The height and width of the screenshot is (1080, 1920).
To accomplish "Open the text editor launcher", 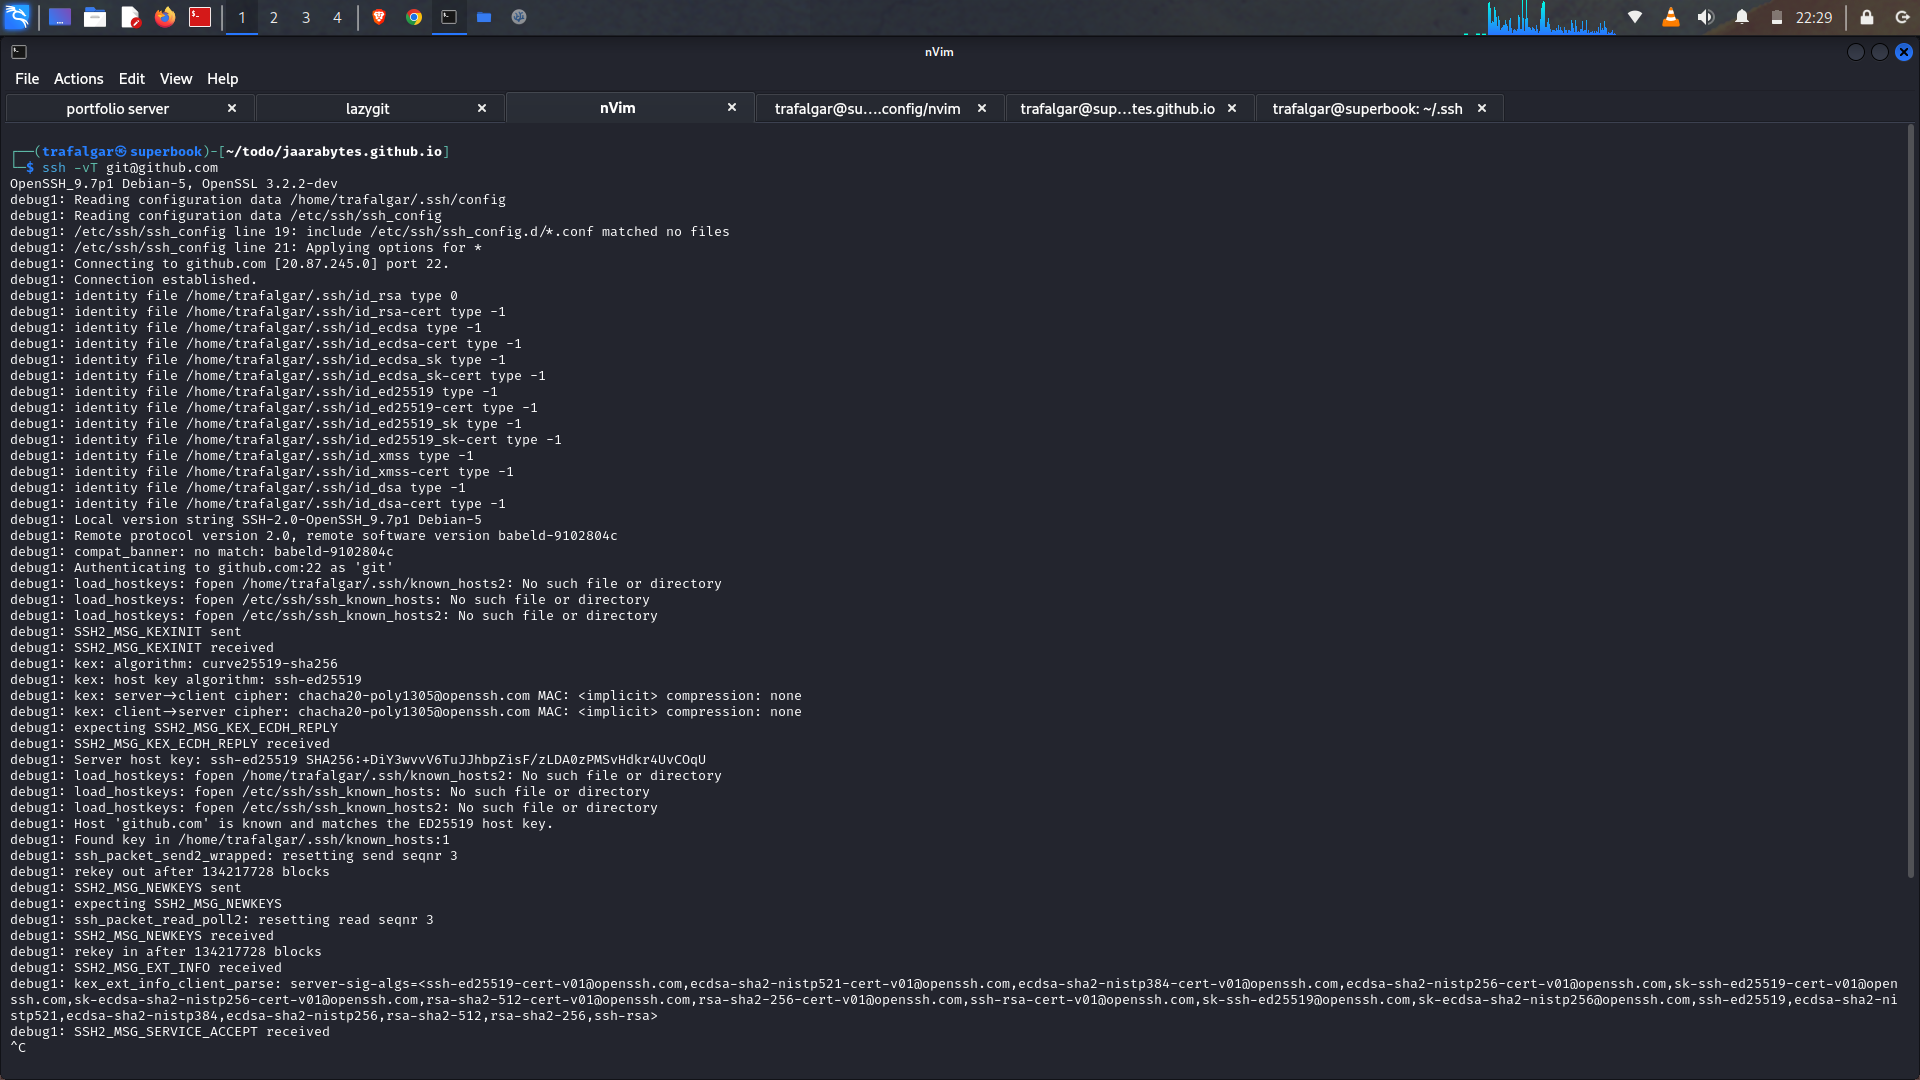I will pyautogui.click(x=130, y=17).
